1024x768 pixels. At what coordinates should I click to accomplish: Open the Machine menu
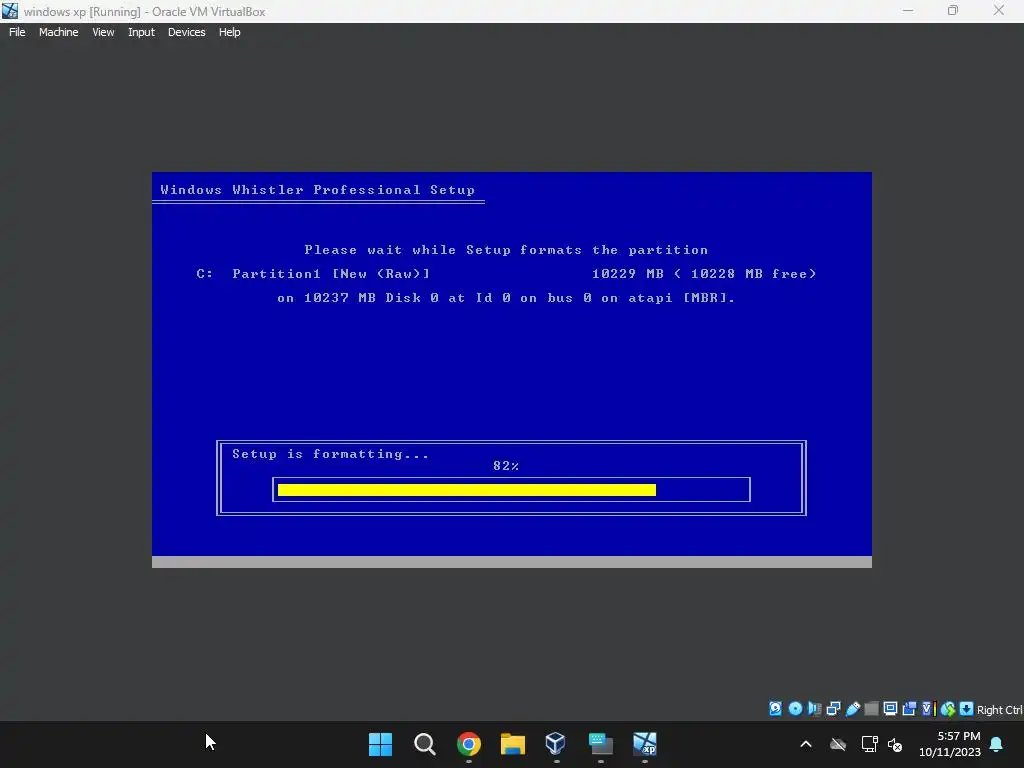(59, 32)
